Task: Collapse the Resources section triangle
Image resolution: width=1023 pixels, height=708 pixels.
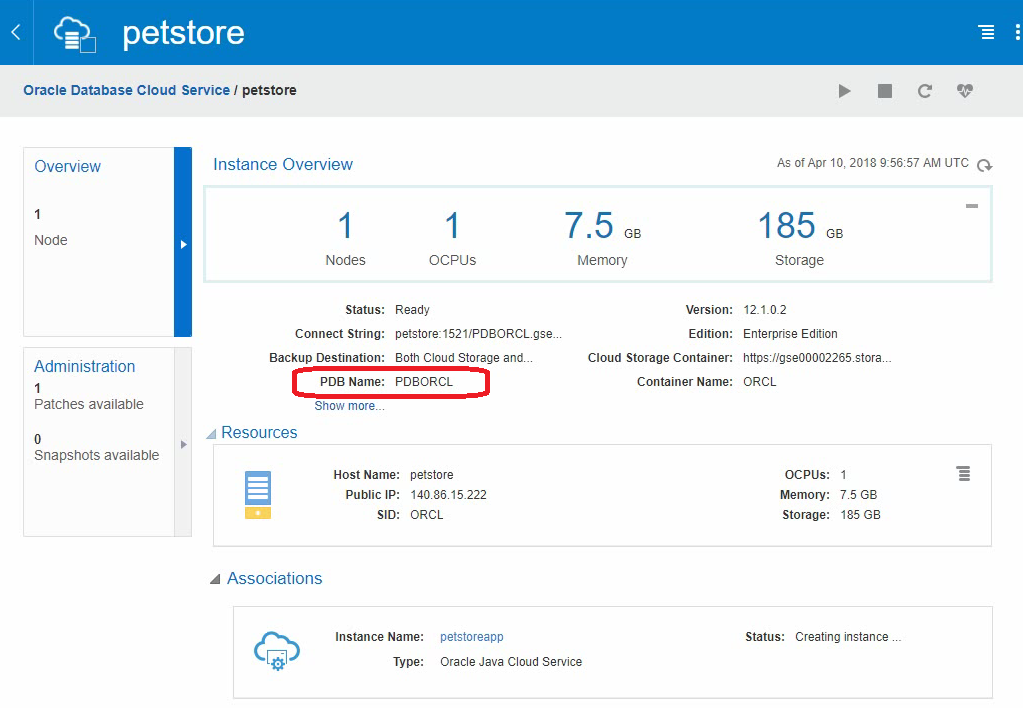Action: point(211,434)
